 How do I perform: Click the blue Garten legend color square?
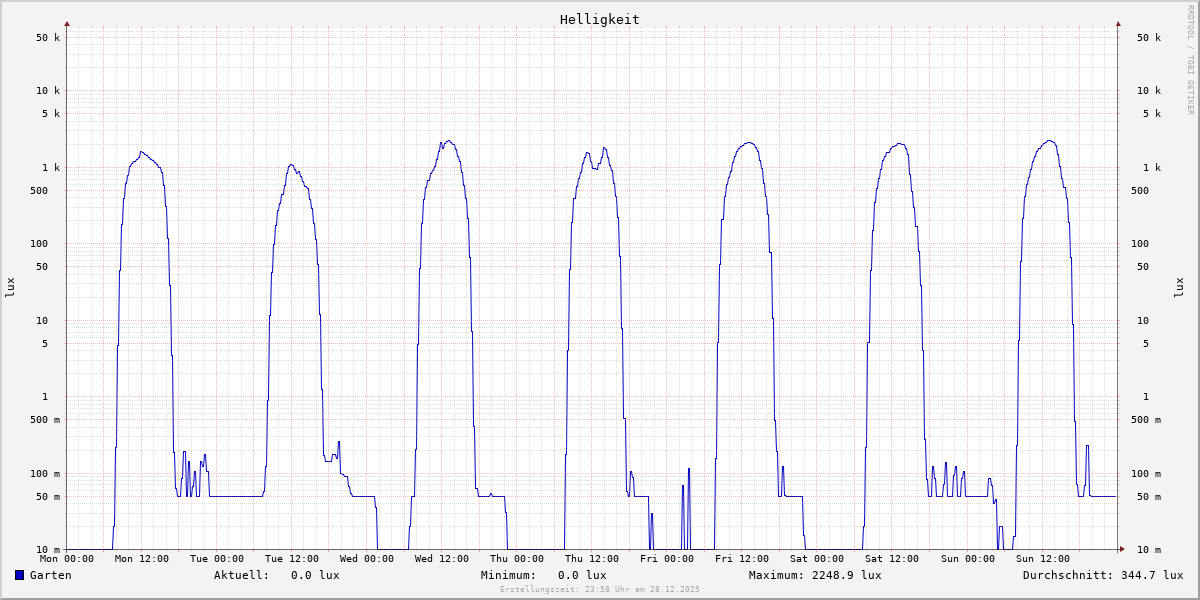click(x=19, y=575)
